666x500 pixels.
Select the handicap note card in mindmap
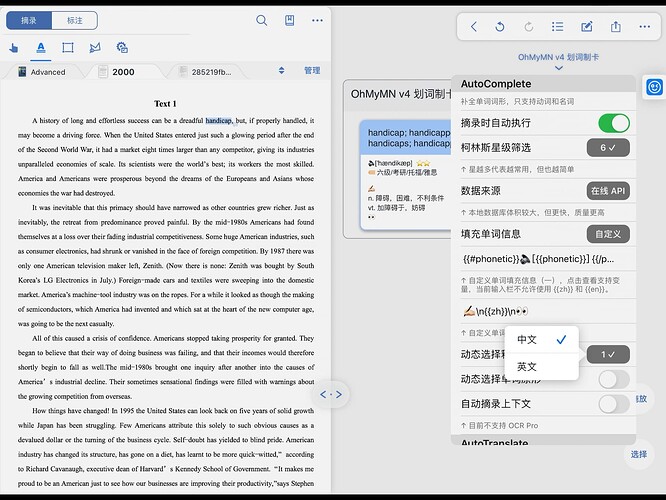(405, 175)
